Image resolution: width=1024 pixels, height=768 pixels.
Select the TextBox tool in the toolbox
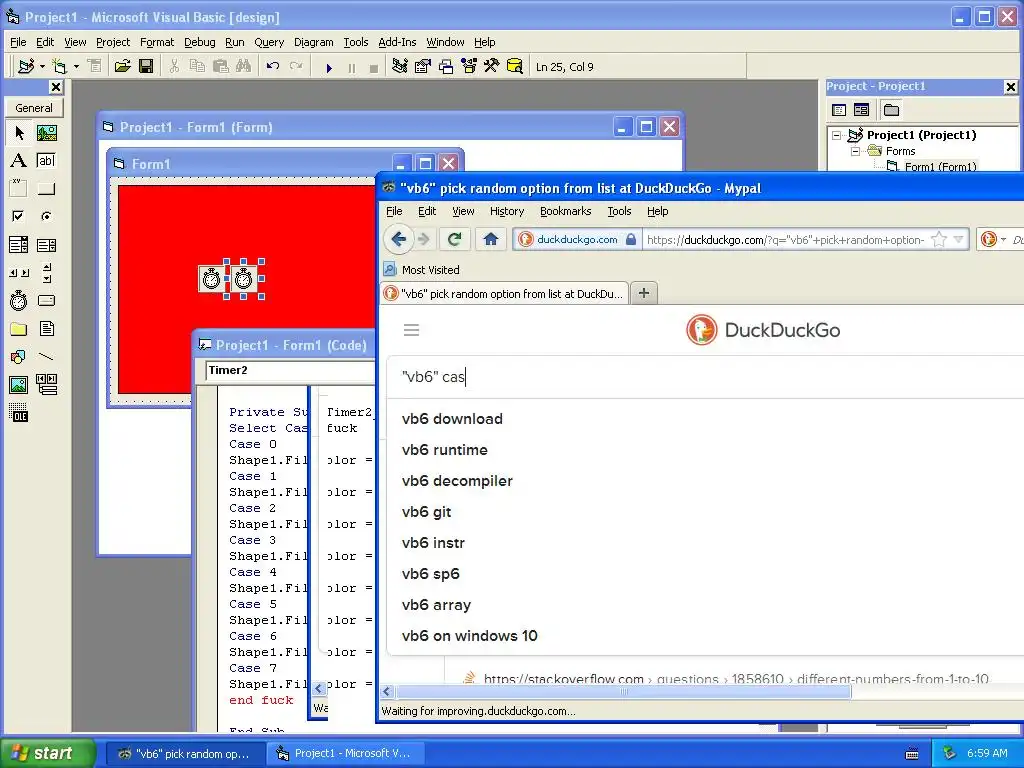(46, 161)
